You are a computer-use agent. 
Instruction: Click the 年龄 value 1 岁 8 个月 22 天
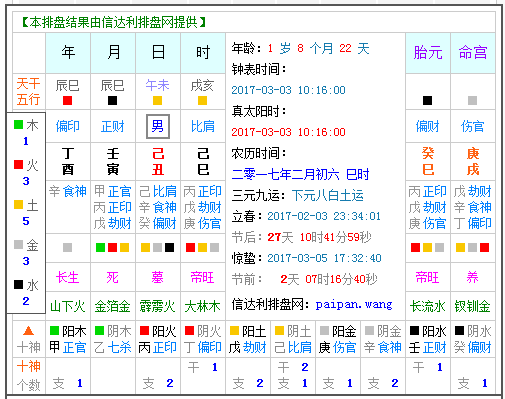[318, 49]
